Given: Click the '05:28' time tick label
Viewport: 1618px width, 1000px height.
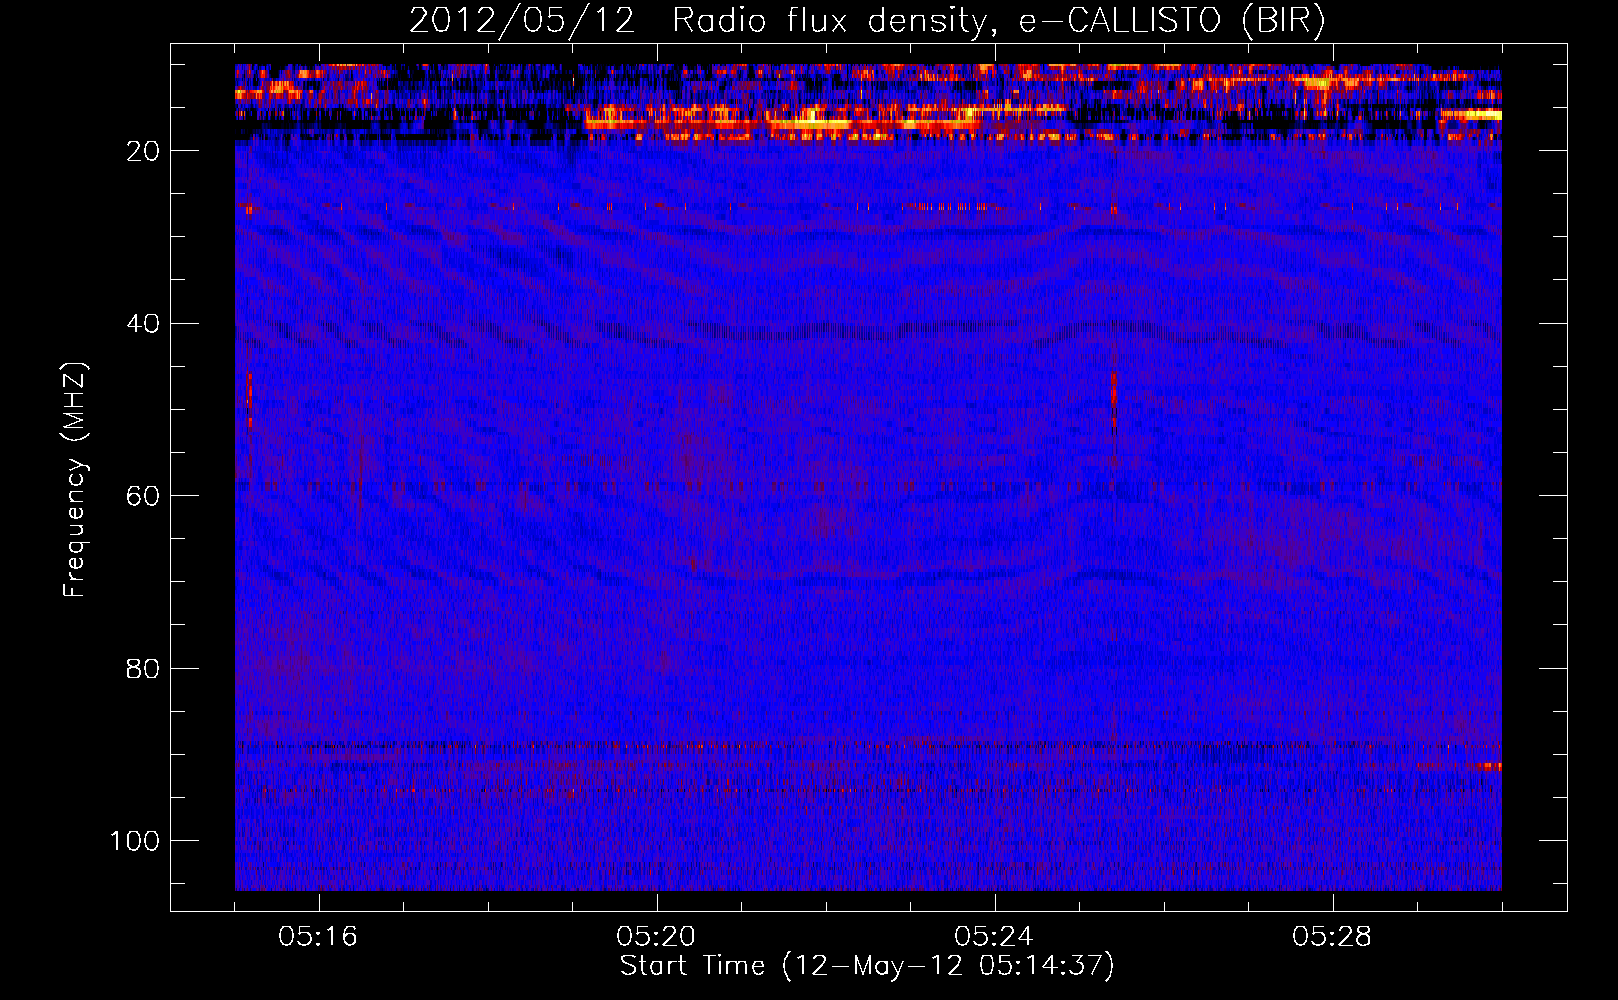Looking at the screenshot, I should pyautogui.click(x=1333, y=937).
